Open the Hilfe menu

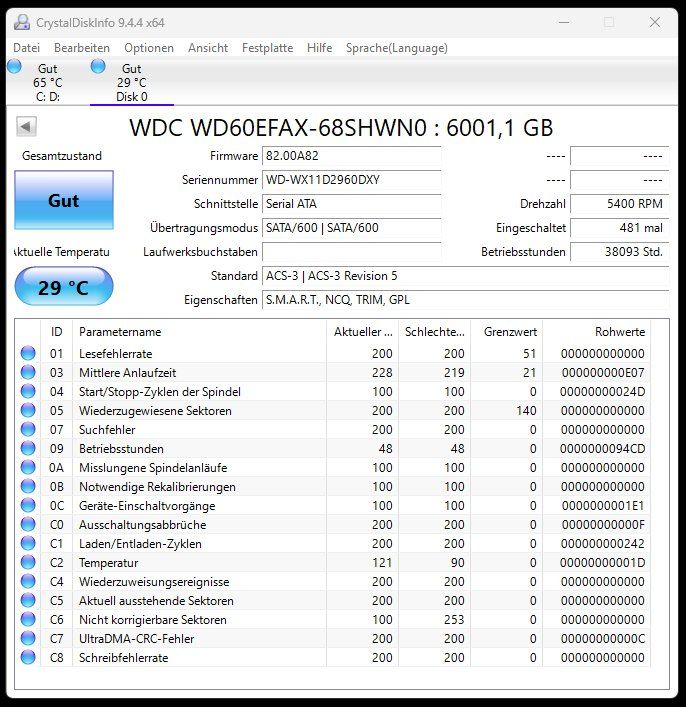pos(319,48)
